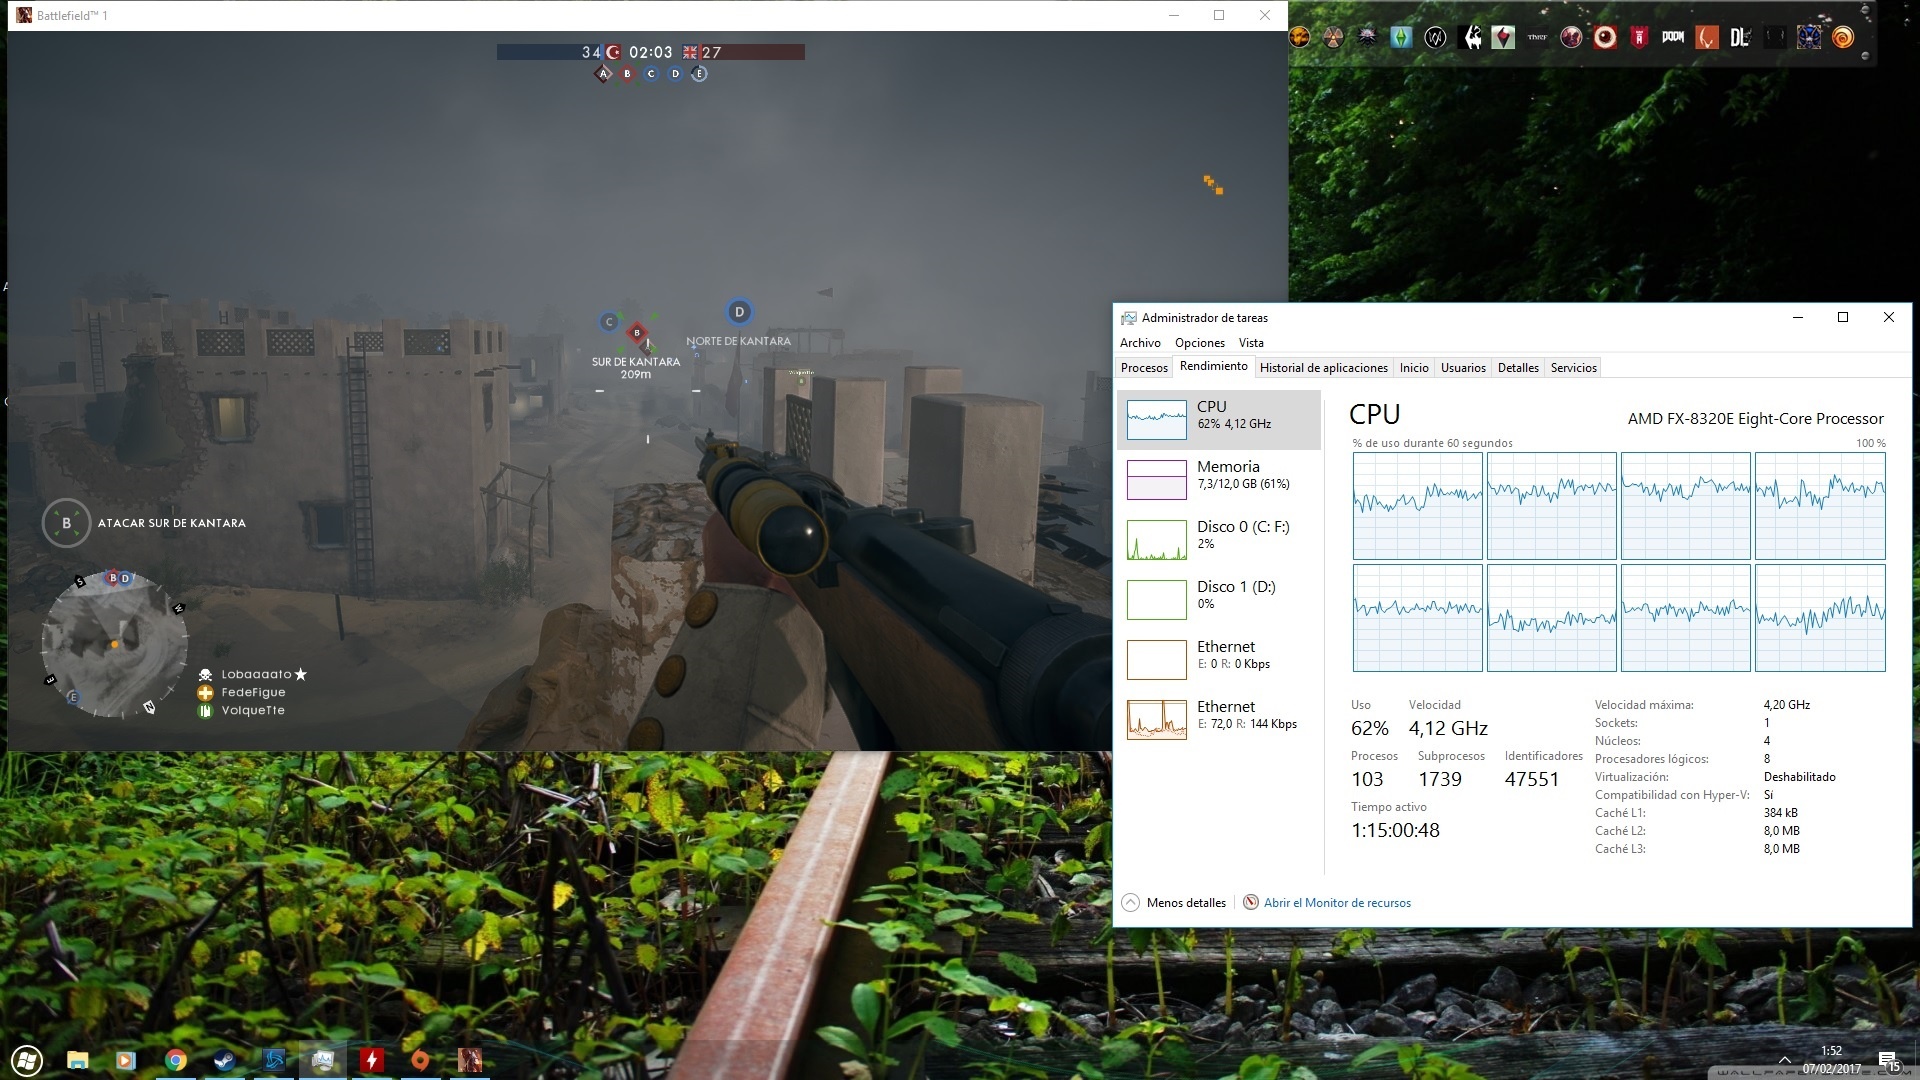Click Virtualización Deshabilitado value

(x=1799, y=777)
